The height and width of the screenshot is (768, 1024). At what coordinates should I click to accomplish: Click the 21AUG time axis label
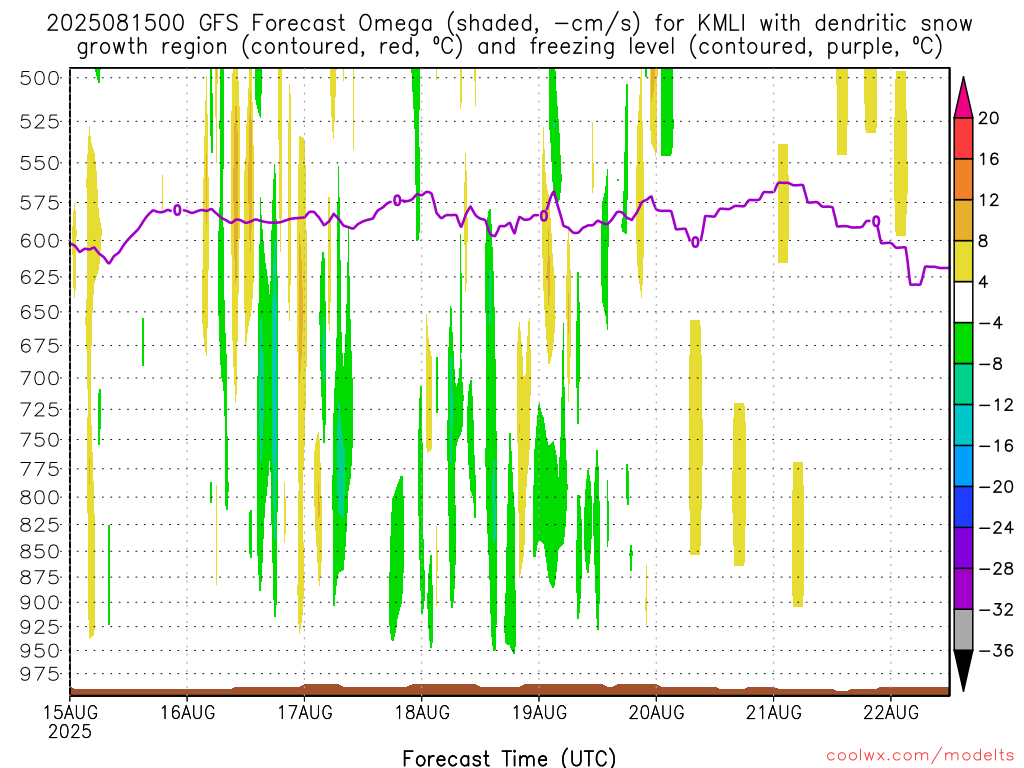point(773,712)
